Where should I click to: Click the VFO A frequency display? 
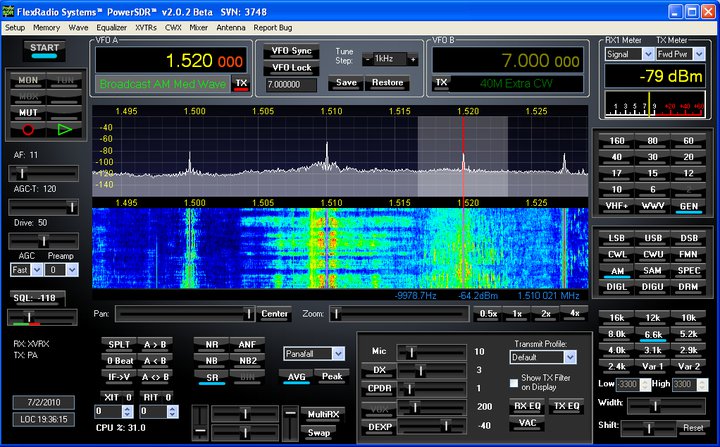172,60
